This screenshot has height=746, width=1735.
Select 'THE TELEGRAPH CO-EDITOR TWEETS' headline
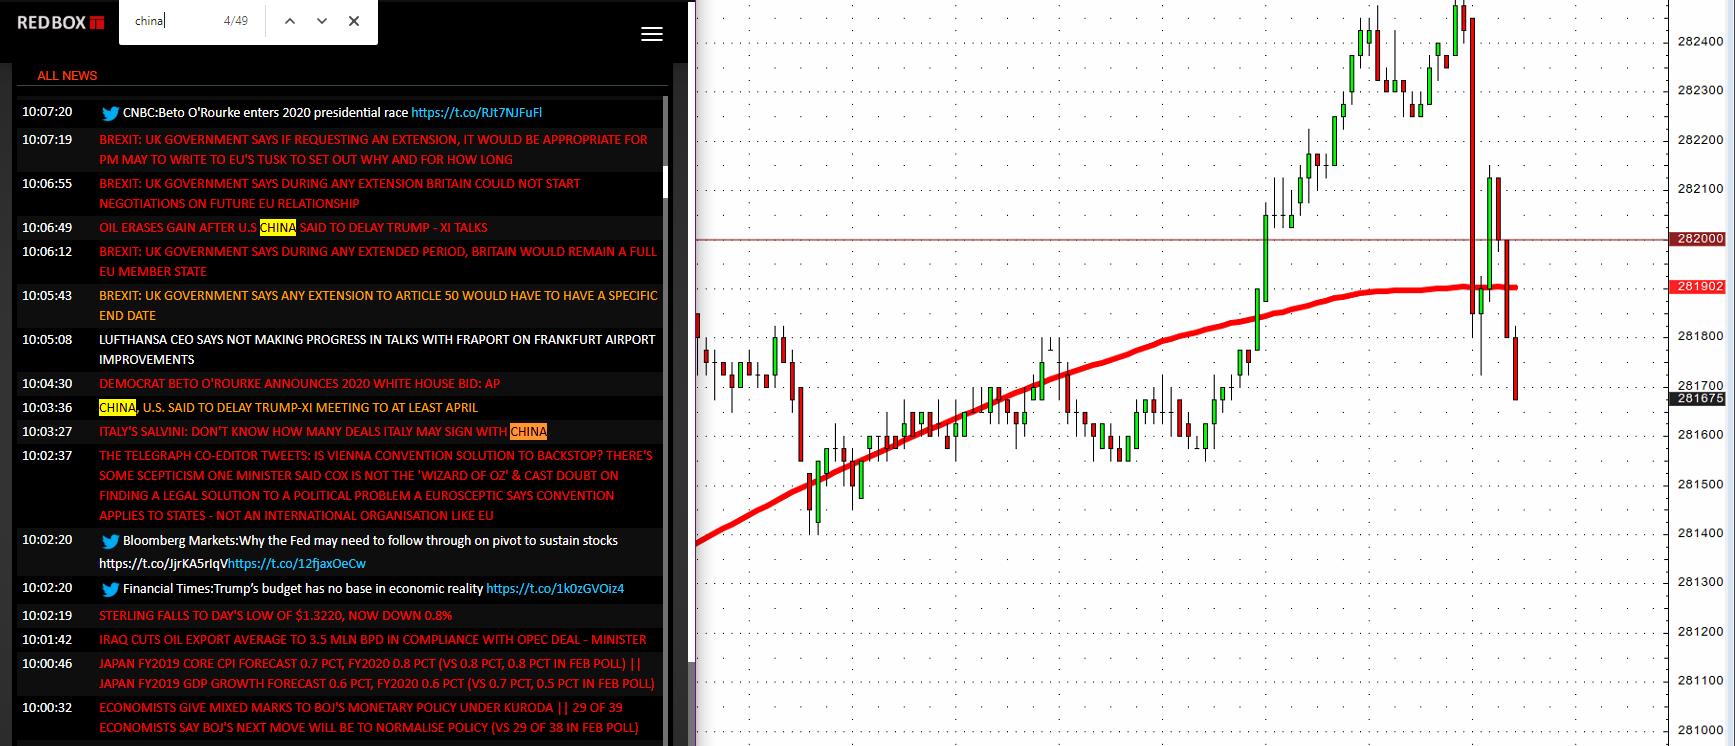(x=376, y=485)
